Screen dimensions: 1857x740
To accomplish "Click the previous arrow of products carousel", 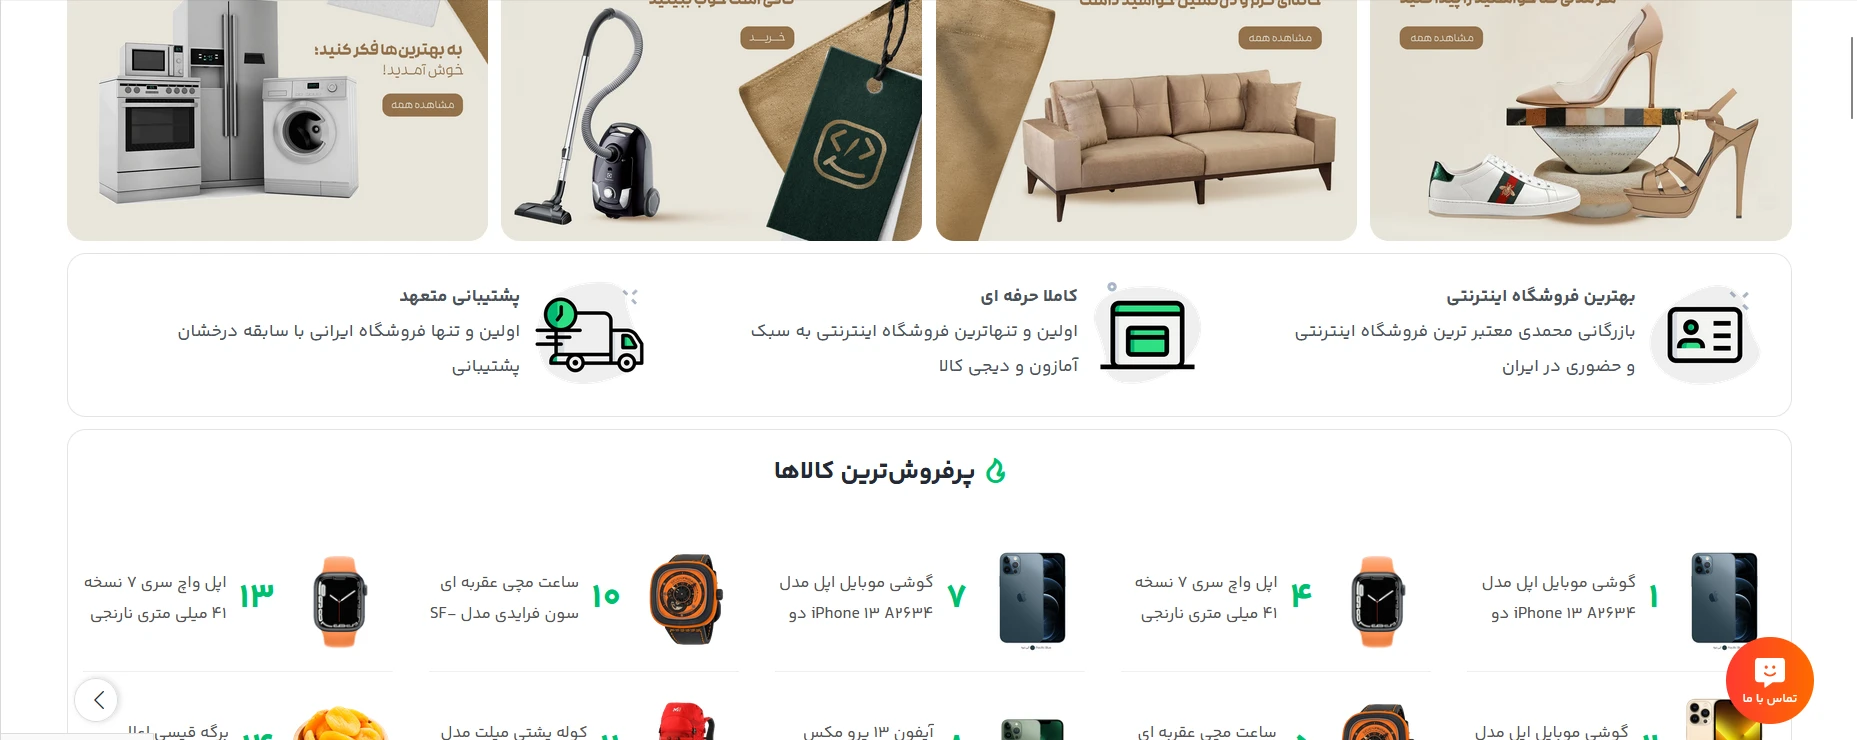I will tap(97, 700).
